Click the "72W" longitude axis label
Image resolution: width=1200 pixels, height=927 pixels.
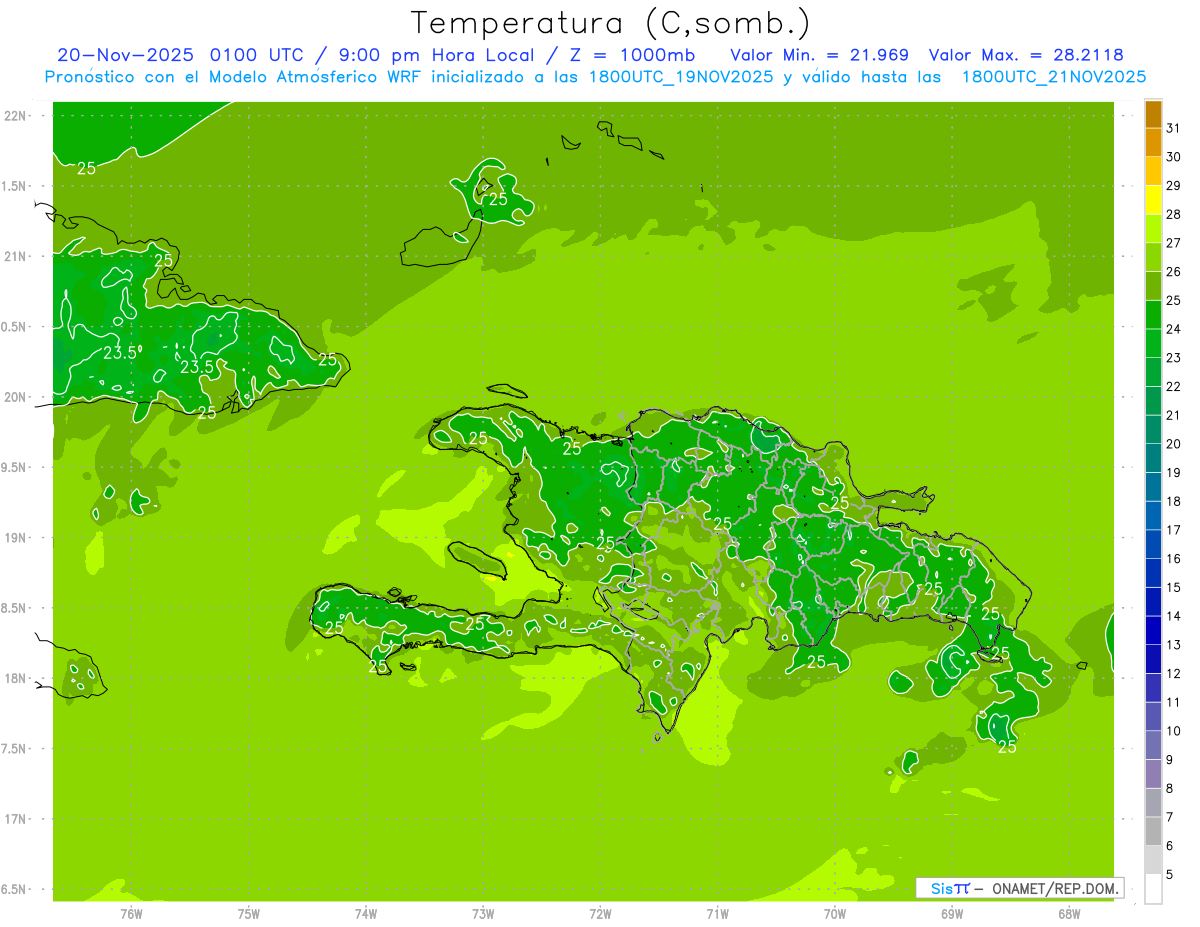tap(600, 914)
